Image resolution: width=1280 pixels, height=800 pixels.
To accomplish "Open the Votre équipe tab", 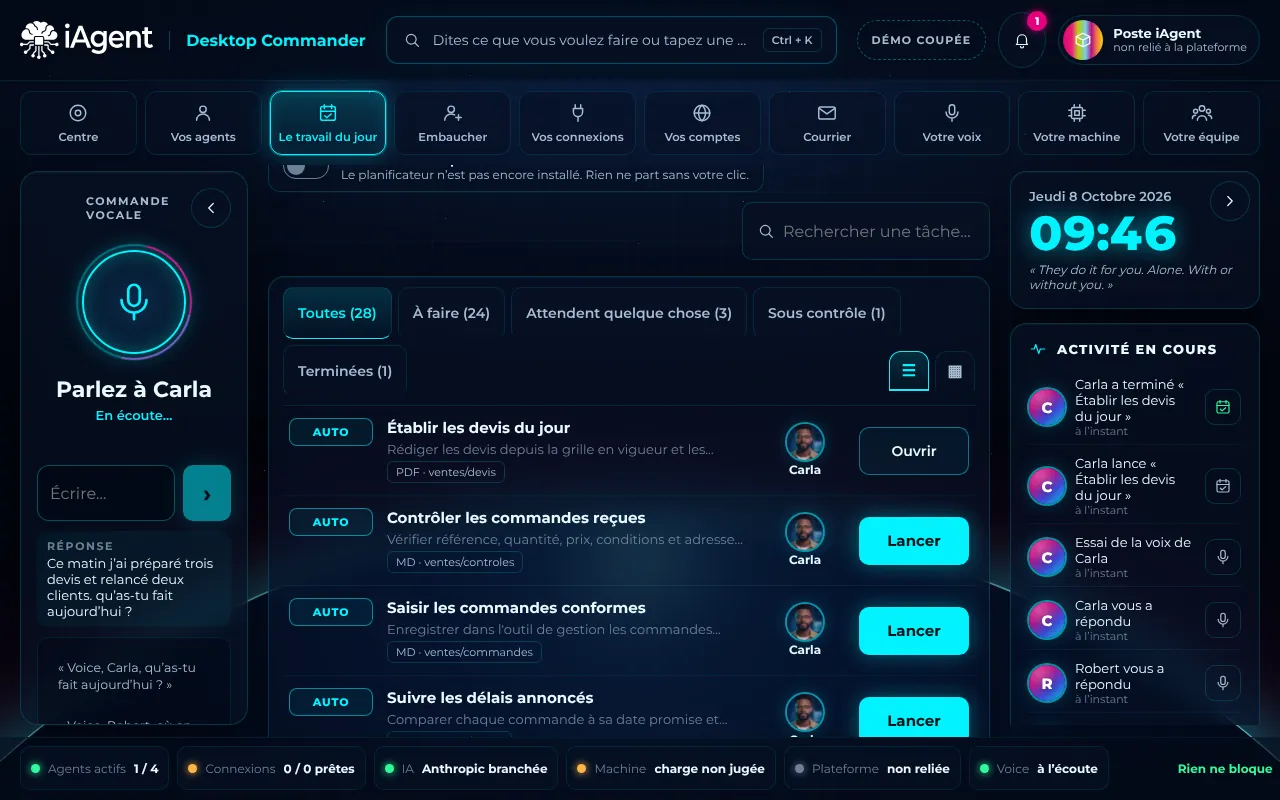I will coord(1201,123).
